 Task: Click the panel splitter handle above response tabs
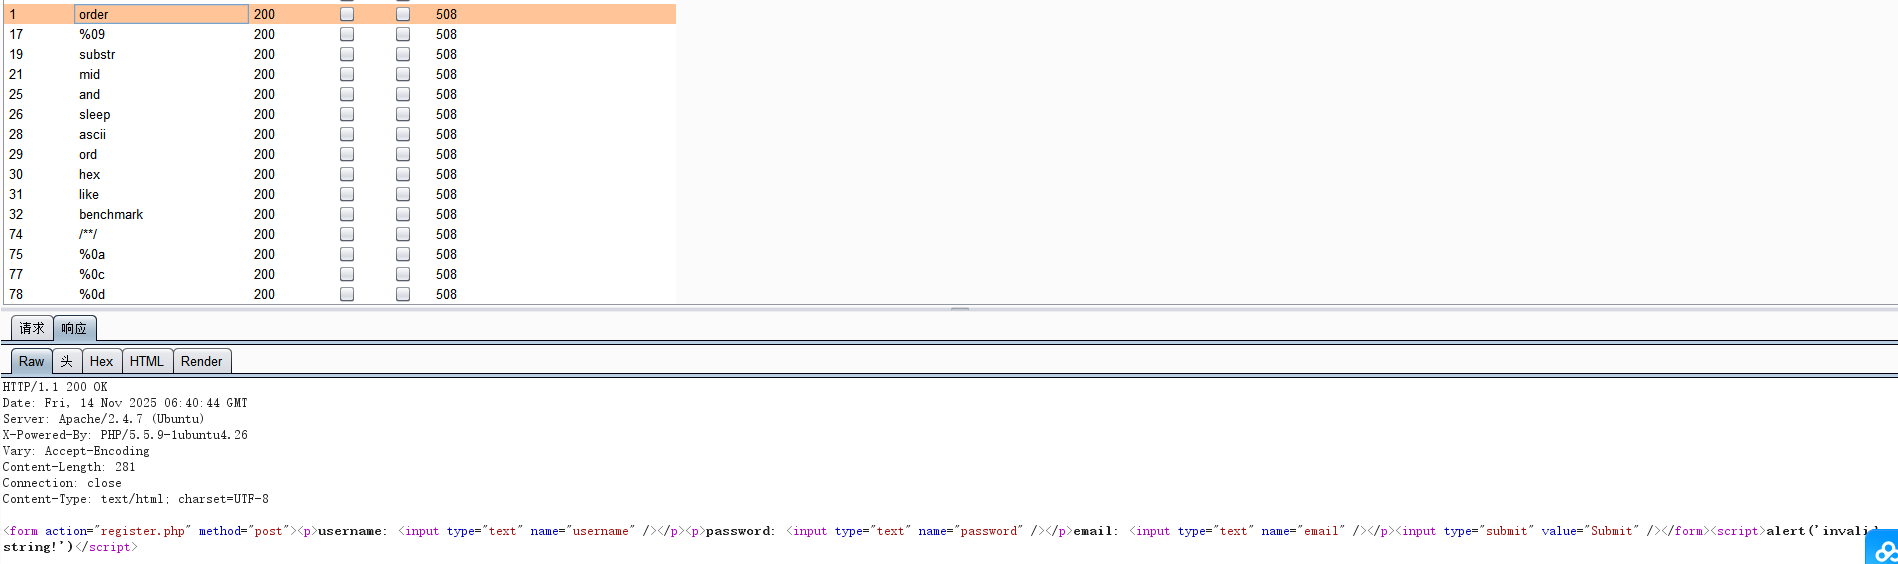pyautogui.click(x=959, y=309)
